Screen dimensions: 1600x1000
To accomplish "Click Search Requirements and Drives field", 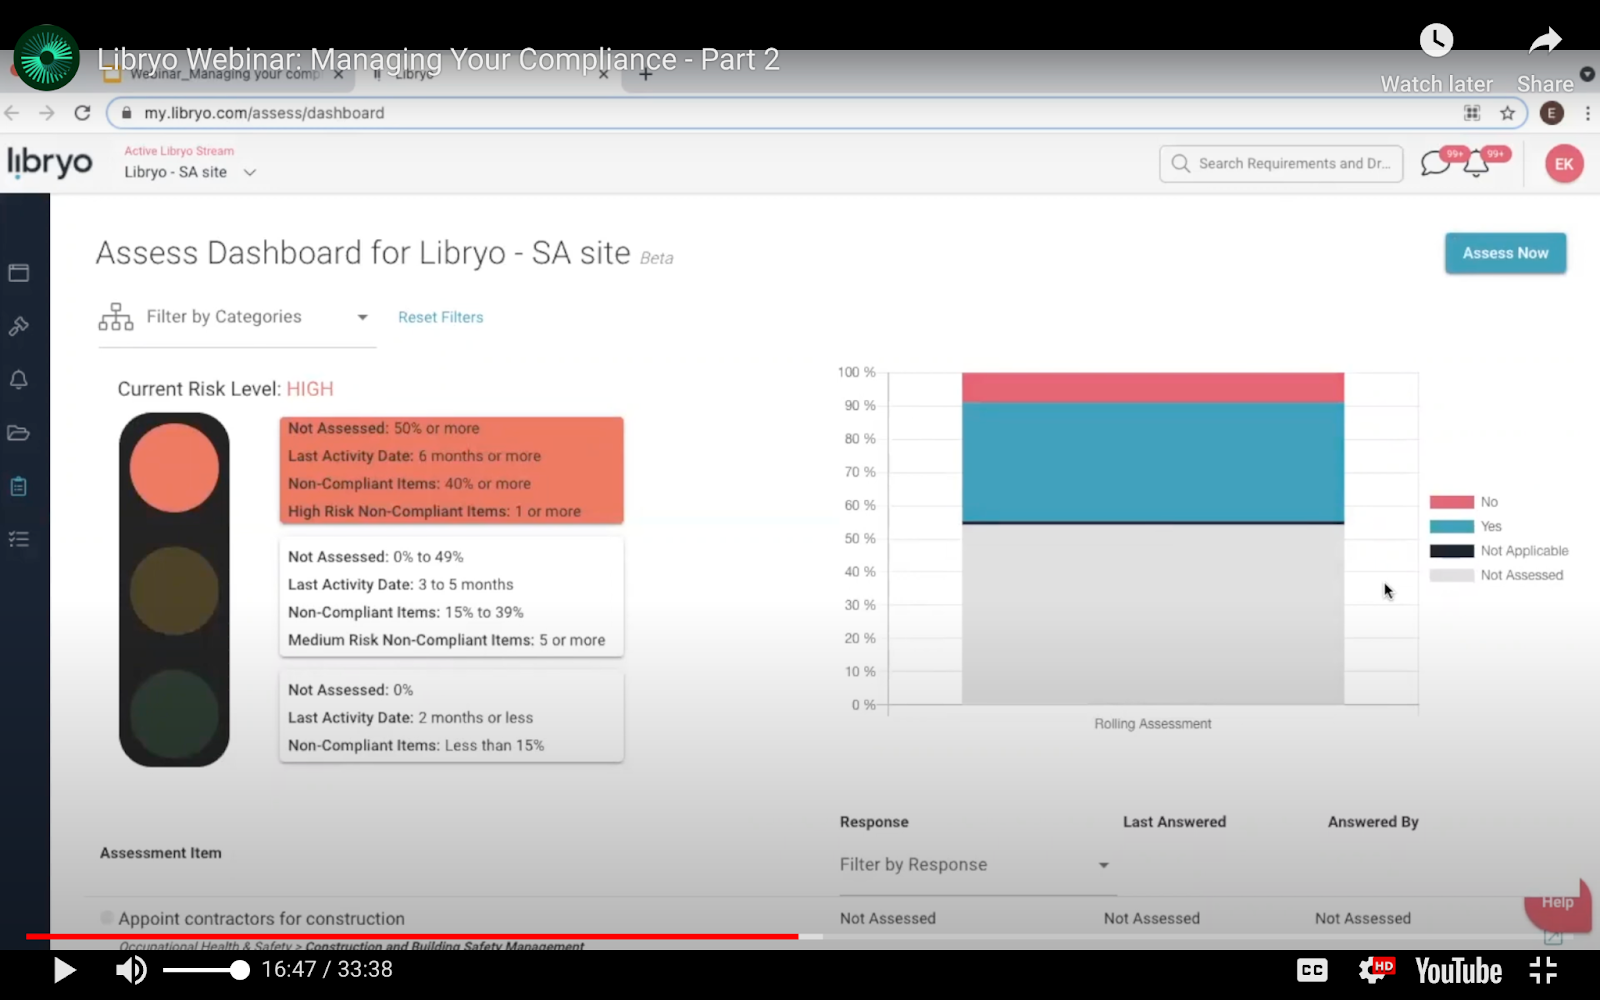I will click(x=1281, y=164).
